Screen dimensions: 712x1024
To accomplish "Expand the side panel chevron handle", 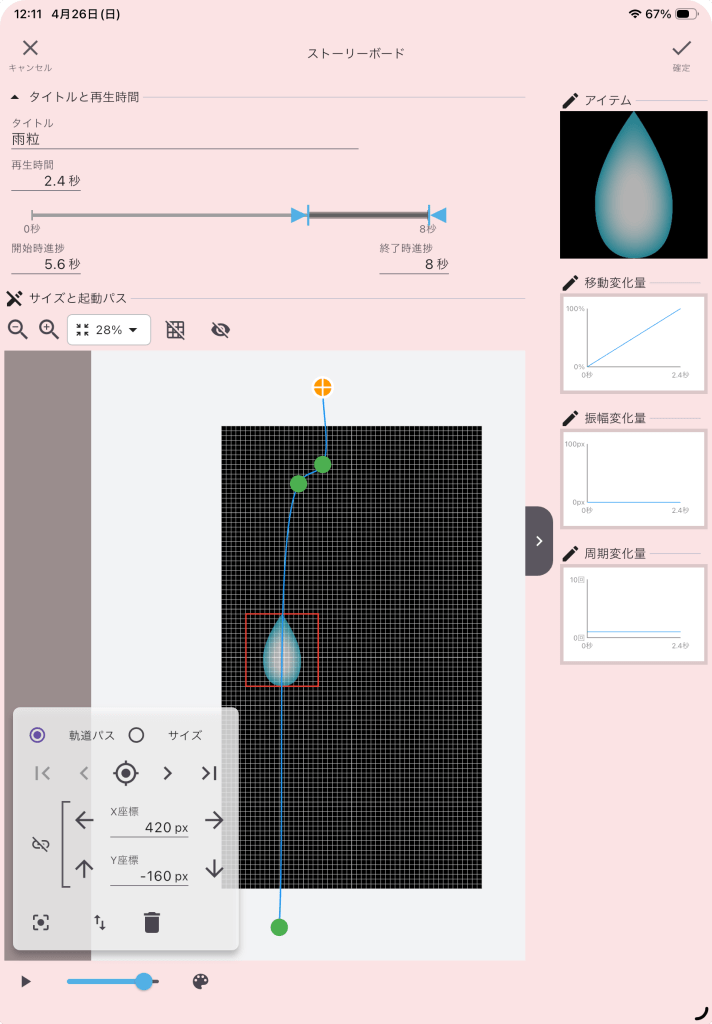I will coord(539,541).
